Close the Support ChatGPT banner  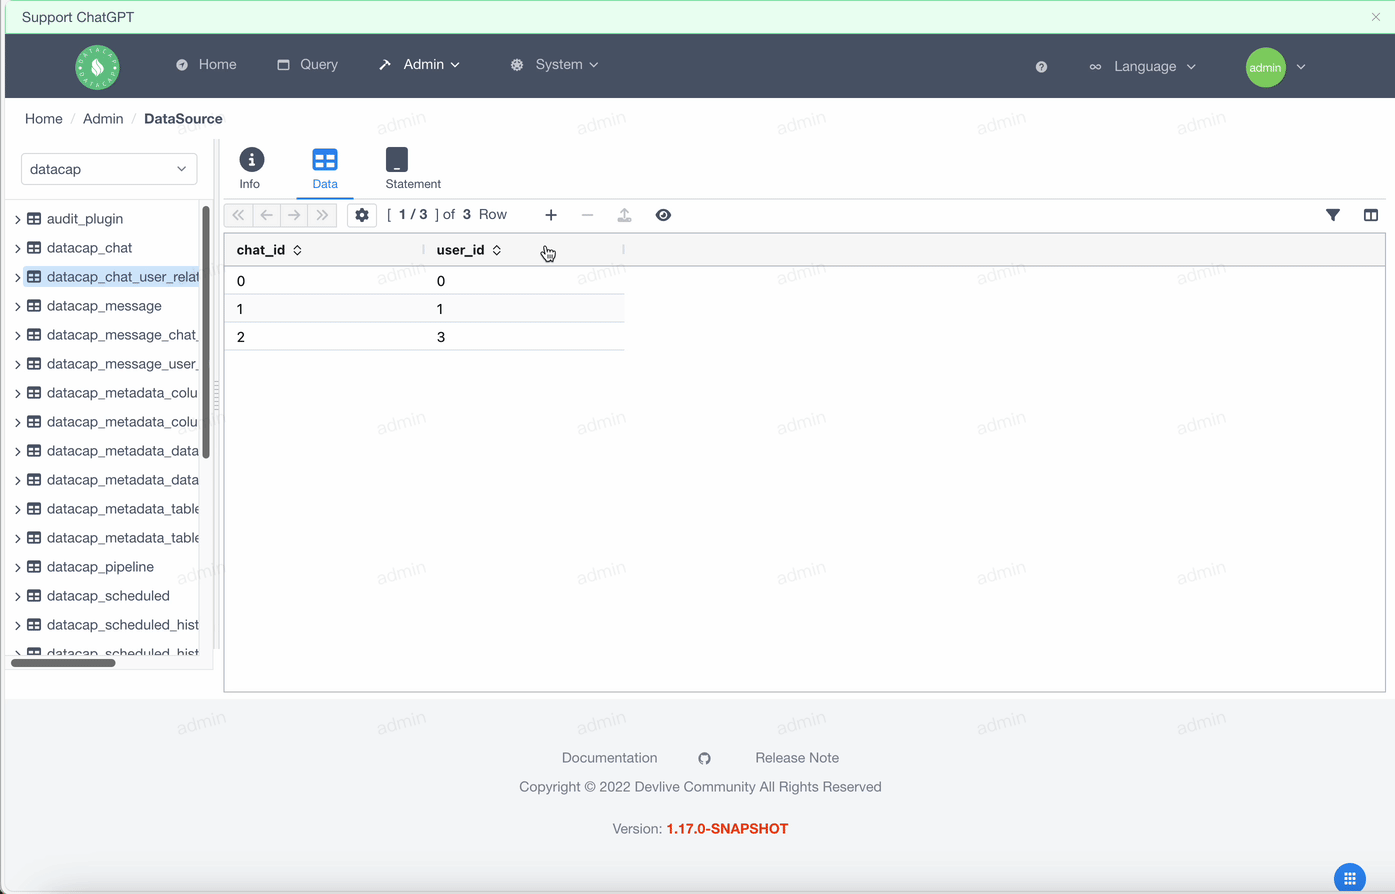click(1376, 17)
